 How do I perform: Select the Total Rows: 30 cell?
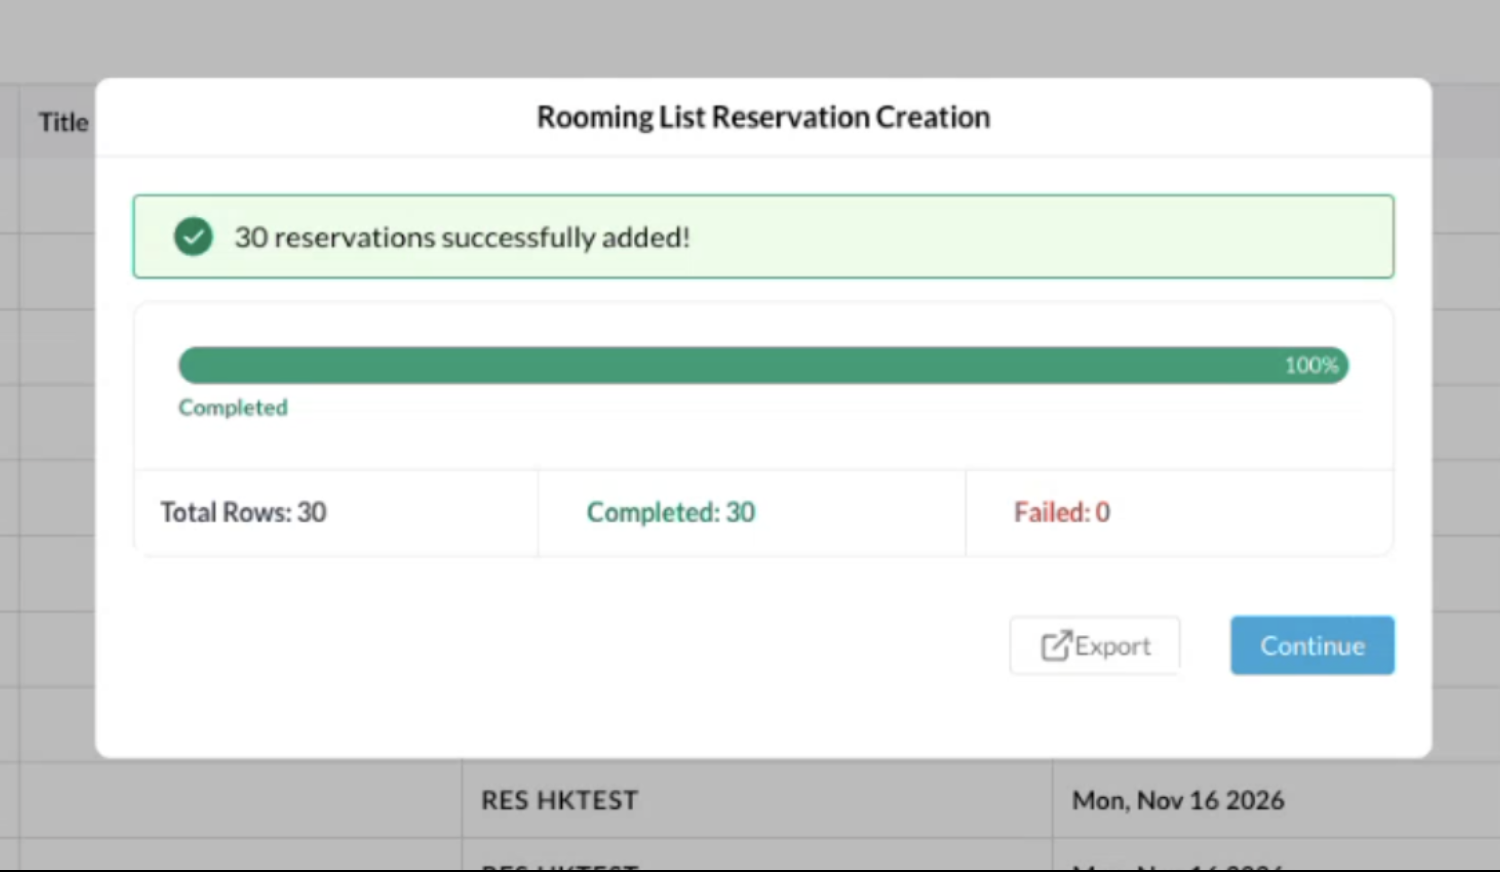244,512
